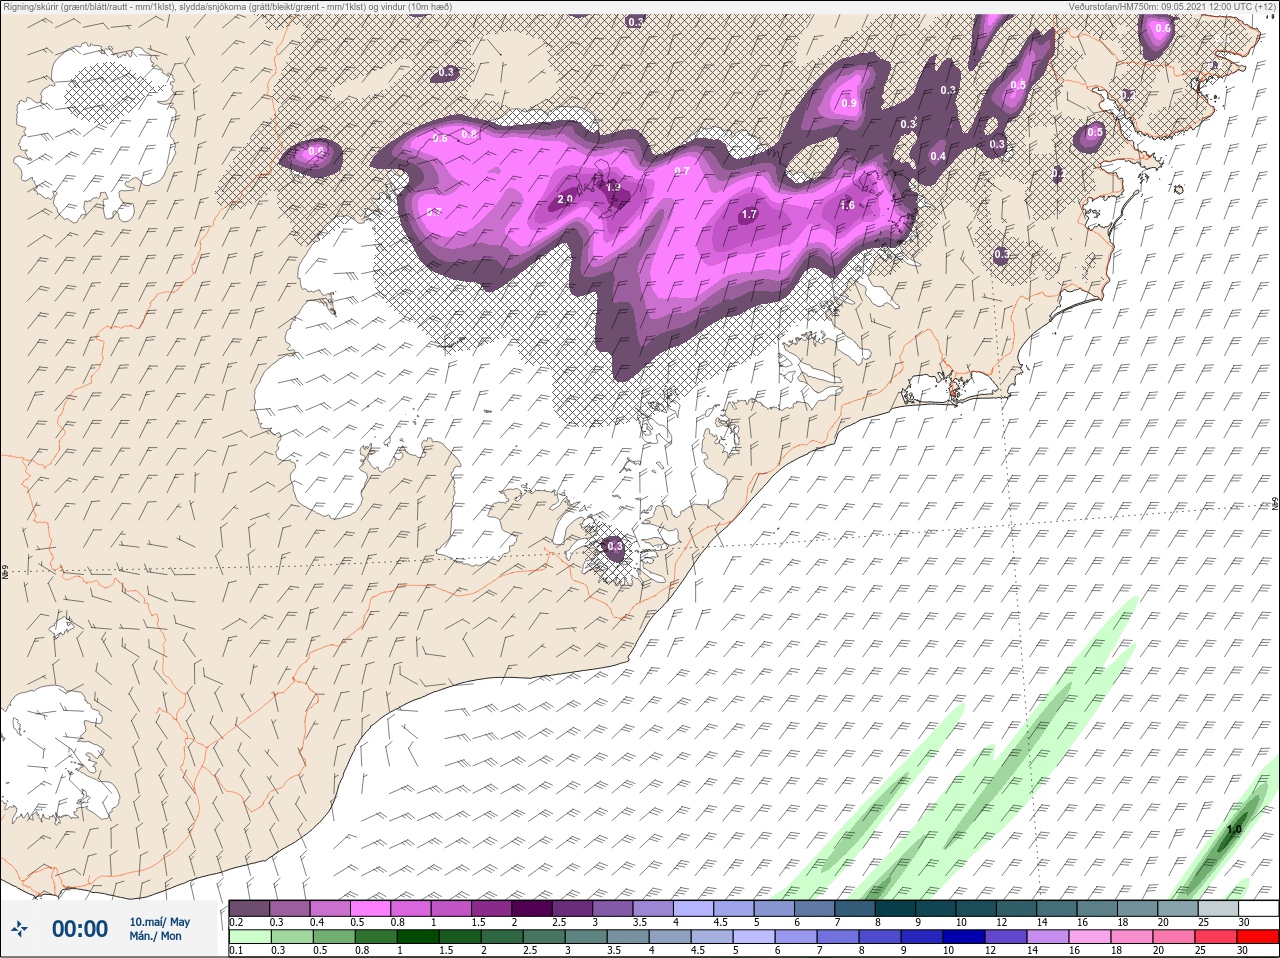Click the four-pointed star logo beside 00:00
The height and width of the screenshot is (958, 1280).
tap(19, 929)
